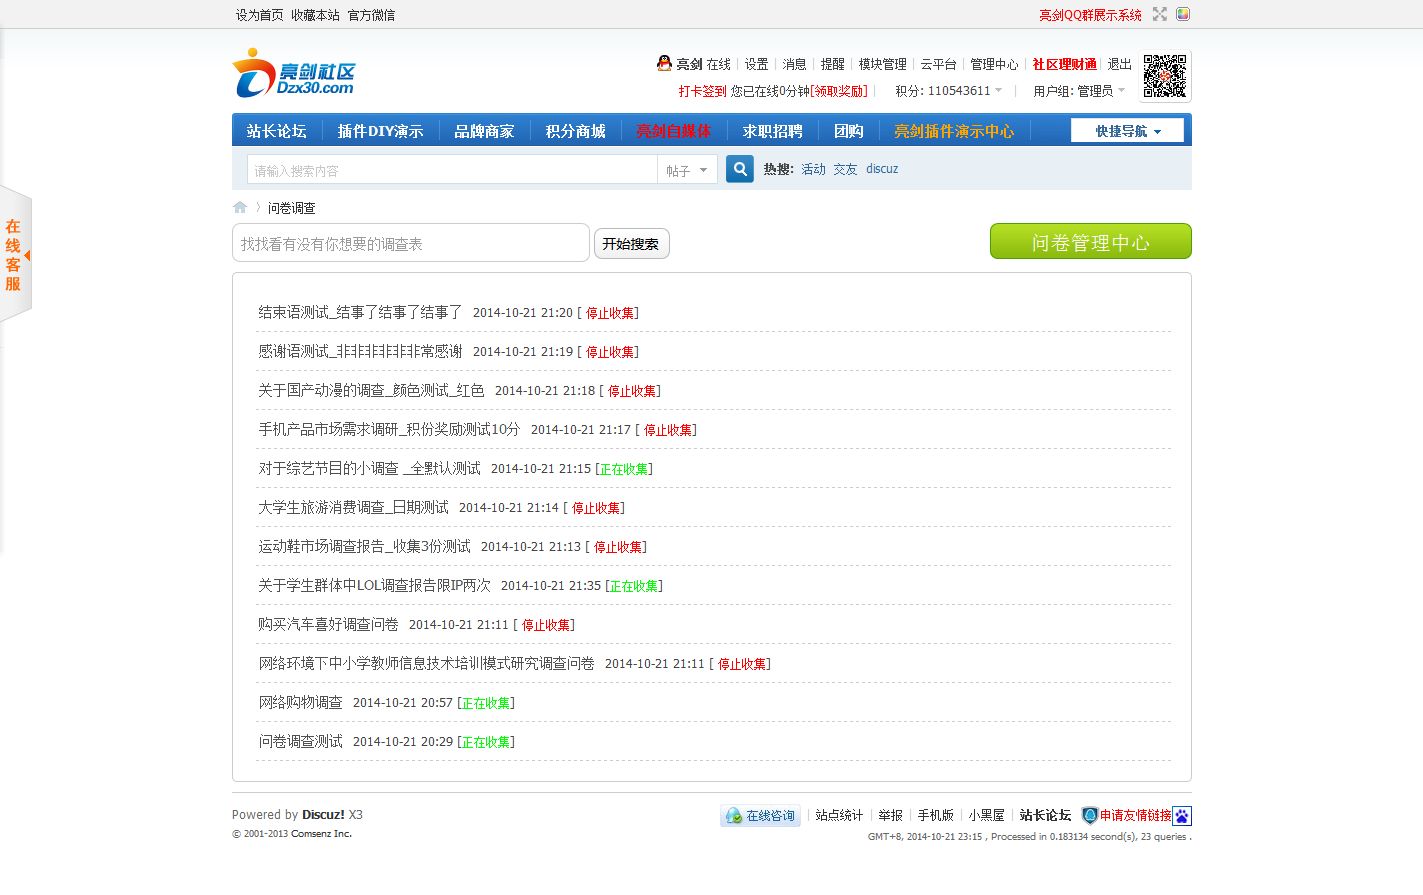Click the 开始搜索 button

tap(631, 244)
